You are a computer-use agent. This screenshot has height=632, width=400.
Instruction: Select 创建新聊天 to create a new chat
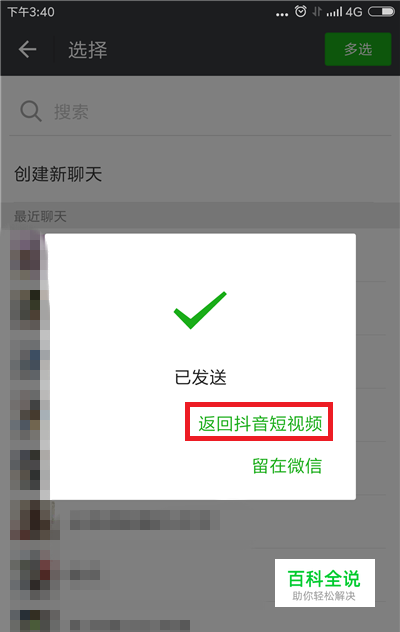(58, 174)
